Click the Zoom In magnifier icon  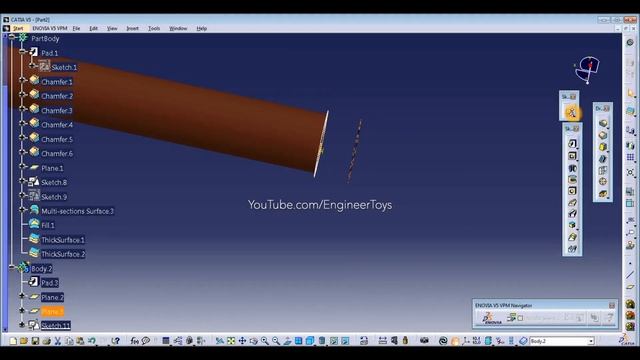click(x=265, y=340)
